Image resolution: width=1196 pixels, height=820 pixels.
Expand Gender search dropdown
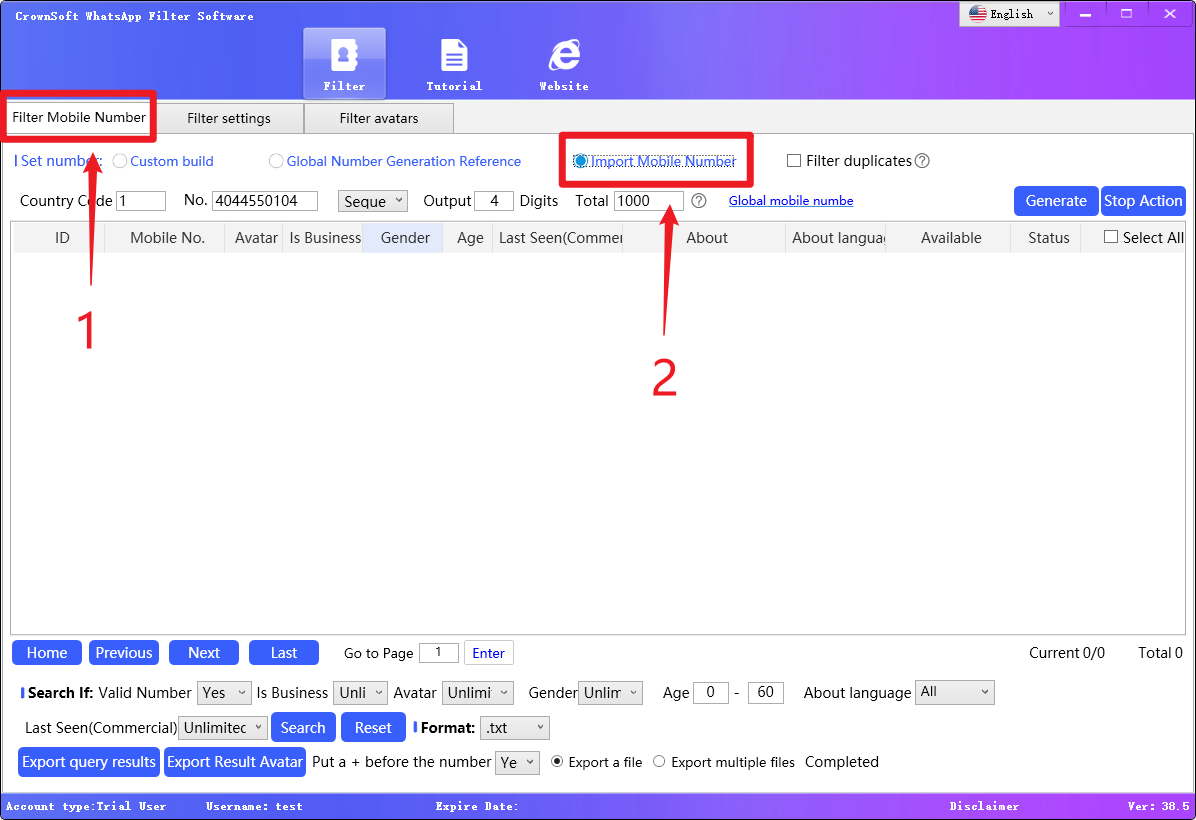(x=610, y=693)
